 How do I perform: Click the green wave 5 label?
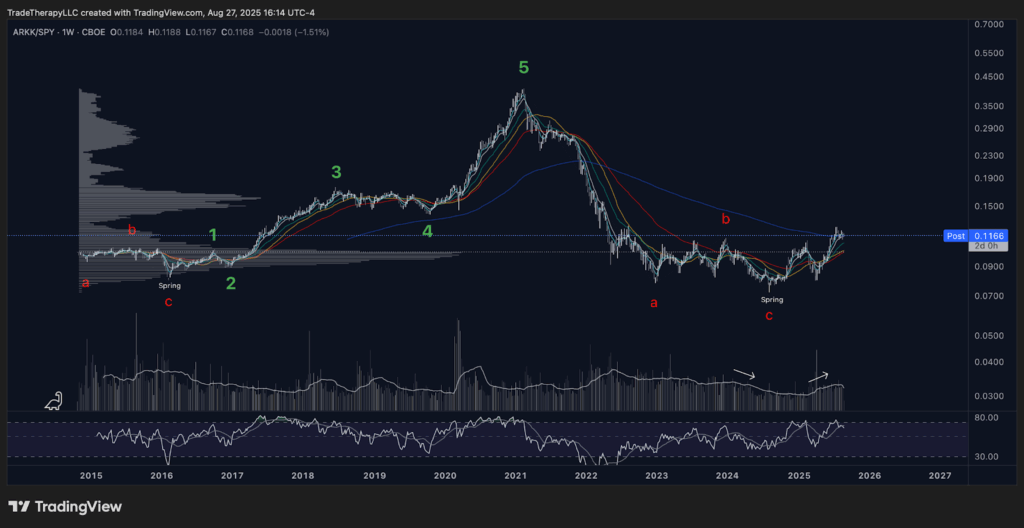click(x=523, y=68)
